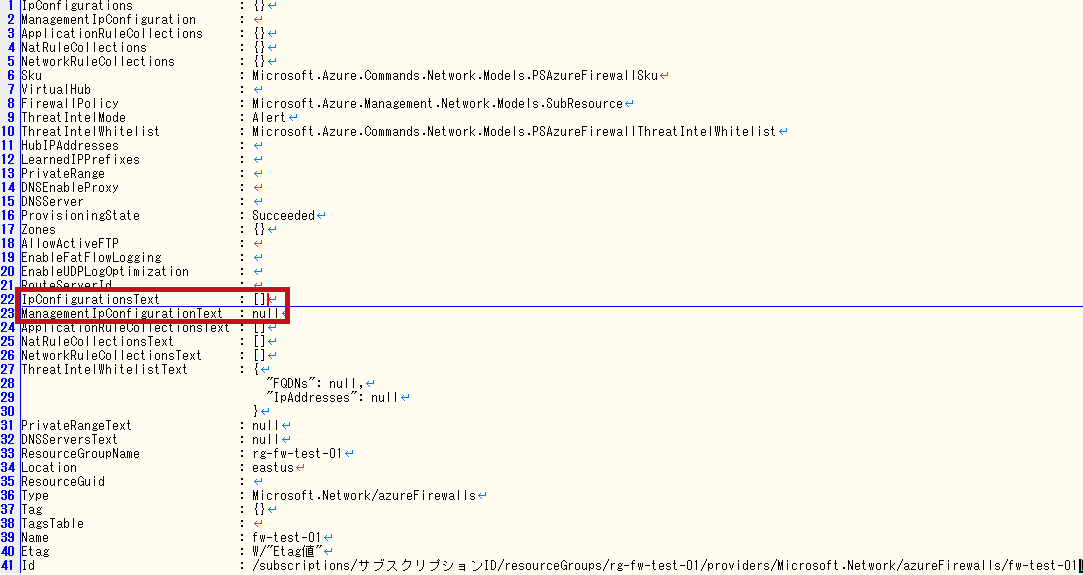Click "DNSEnableProxy" property name
The width and height of the screenshot is (1083, 575).
70,188
